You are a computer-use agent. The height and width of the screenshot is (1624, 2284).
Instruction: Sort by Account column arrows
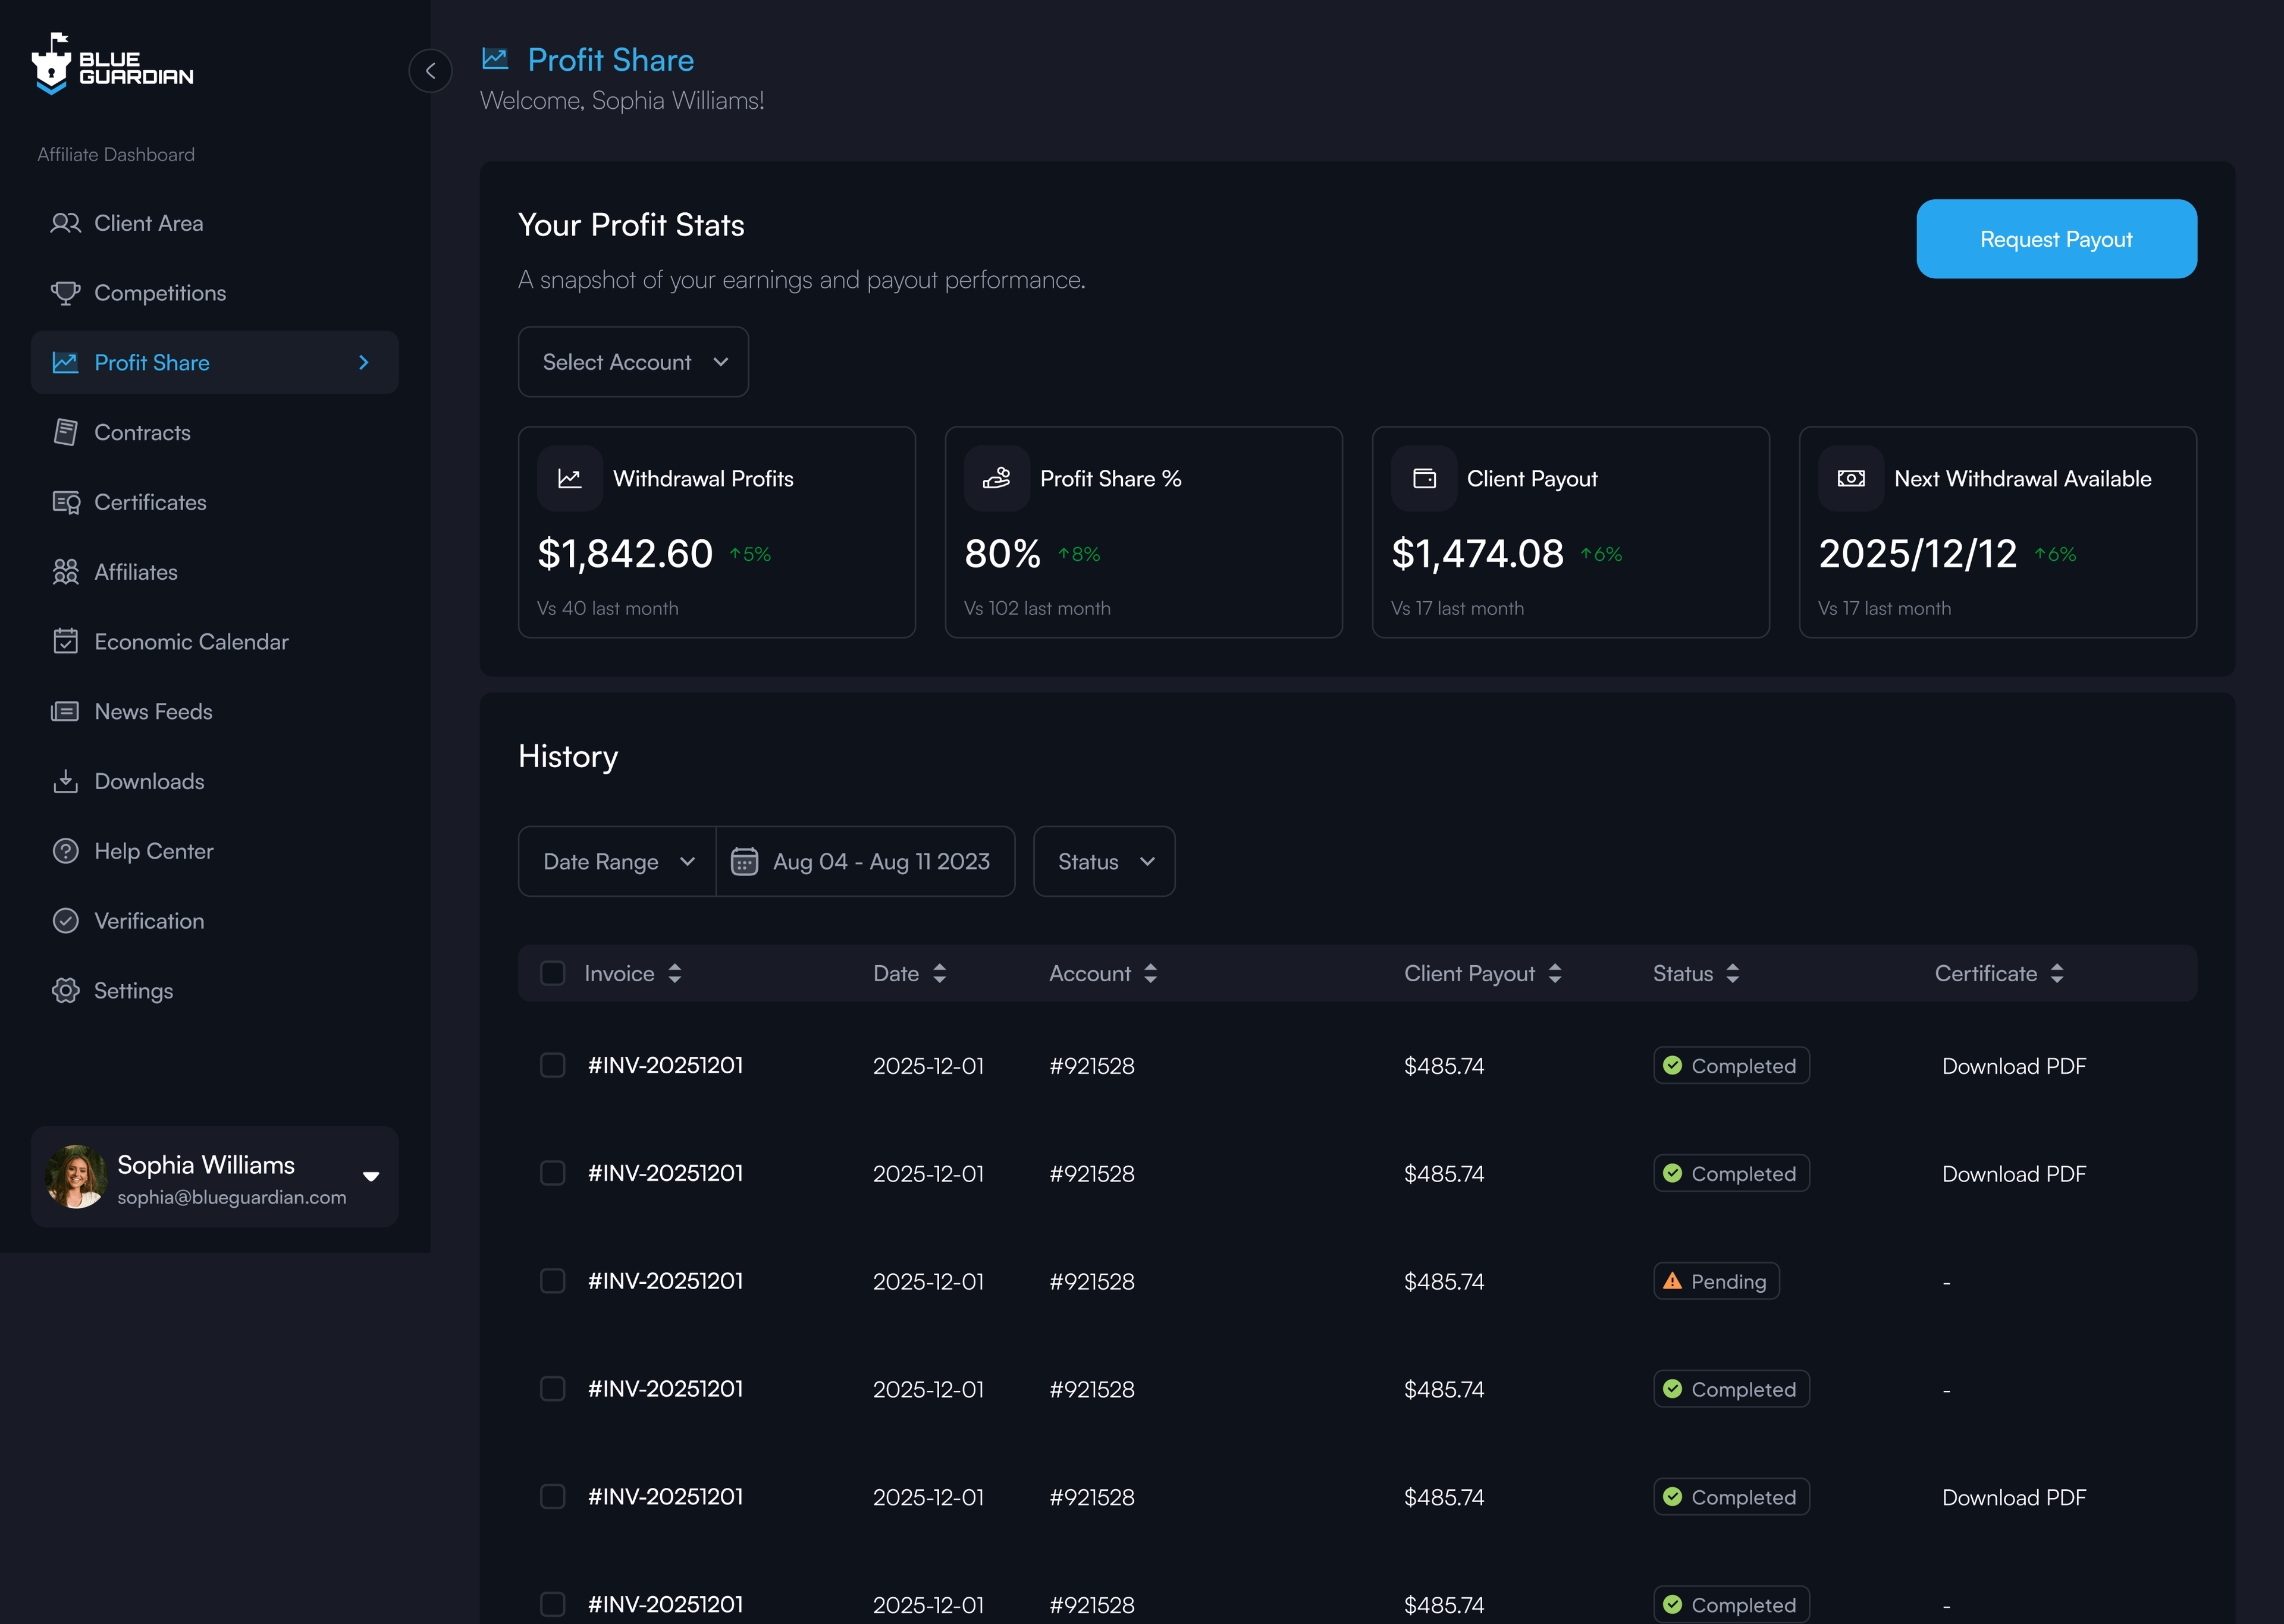1151,973
